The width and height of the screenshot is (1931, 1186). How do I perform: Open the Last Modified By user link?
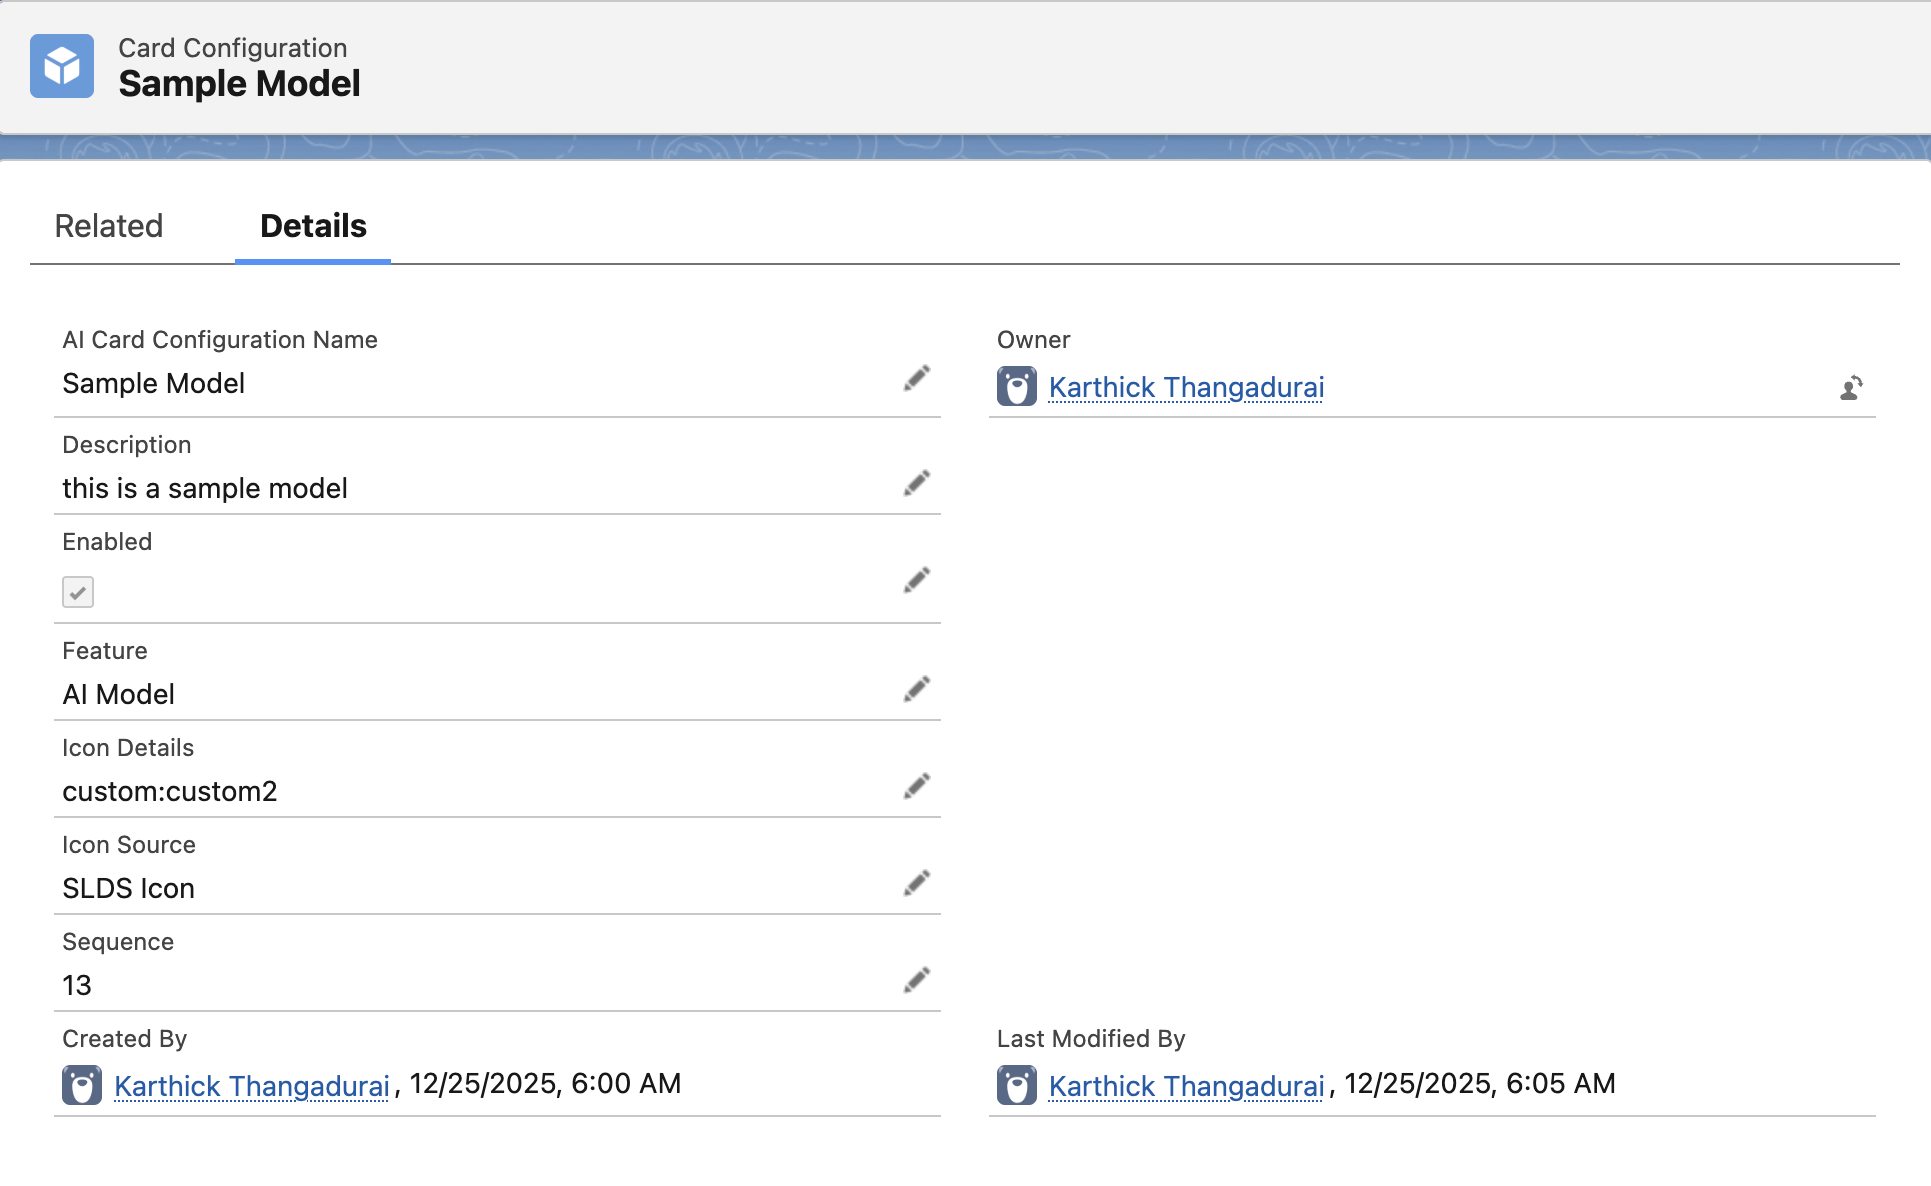click(x=1186, y=1086)
